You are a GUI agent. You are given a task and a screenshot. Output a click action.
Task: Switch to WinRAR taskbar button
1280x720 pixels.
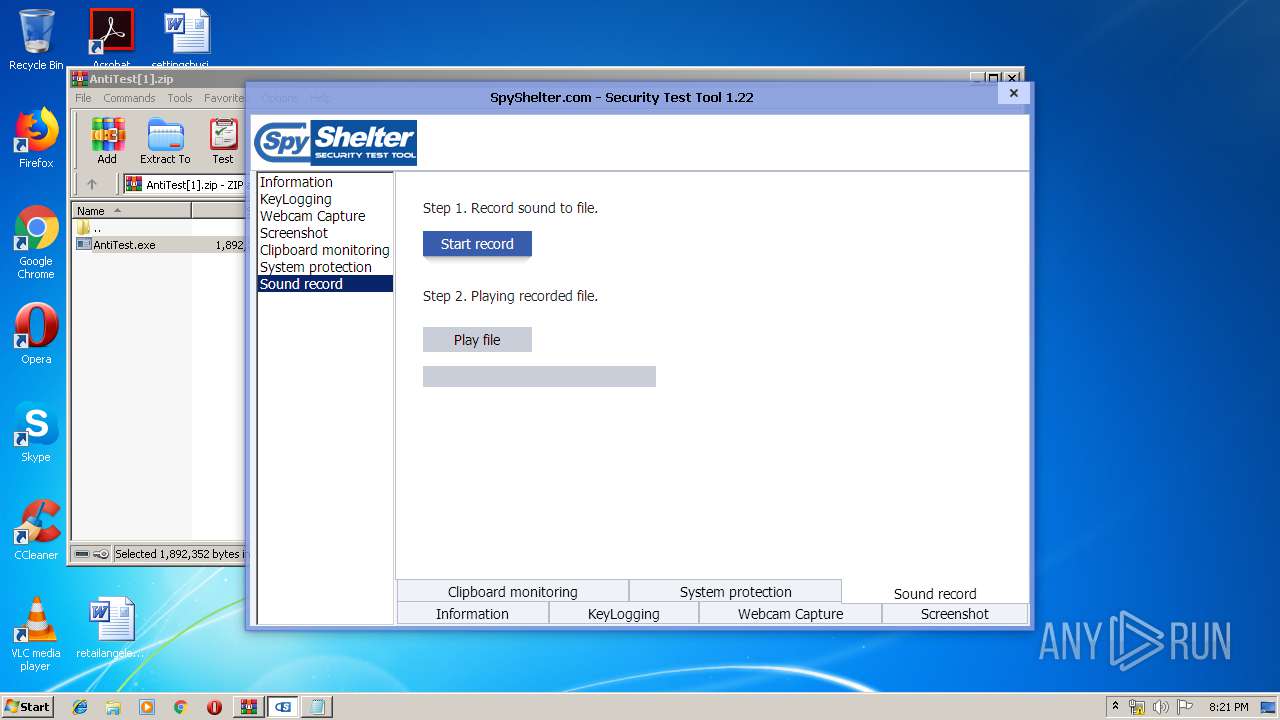click(249, 707)
